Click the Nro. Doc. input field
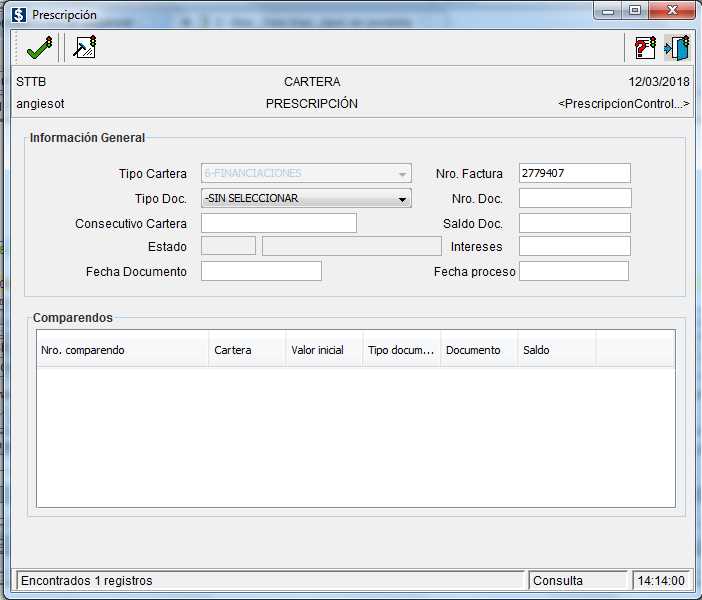This screenshot has width=702, height=600. click(574, 198)
